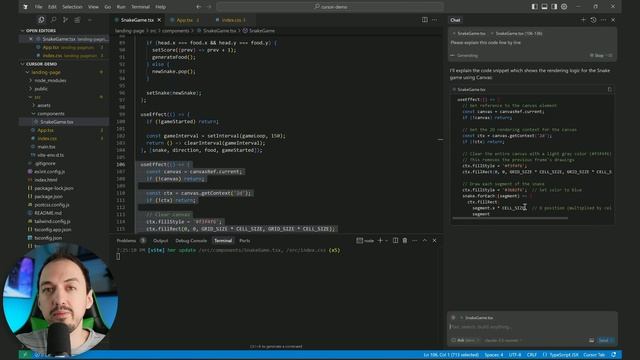The image size is (640, 360).
Task: Open new terminal dropdown arrow
Action: pyautogui.click(x=386, y=240)
